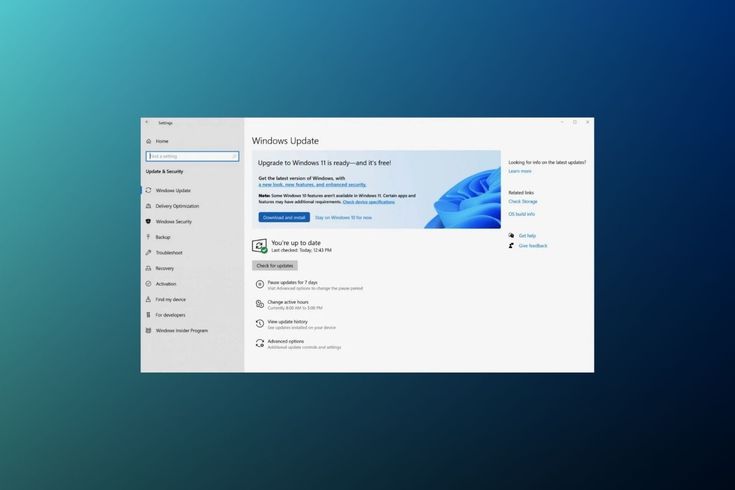Open Windows Insider Program settings

[181, 330]
